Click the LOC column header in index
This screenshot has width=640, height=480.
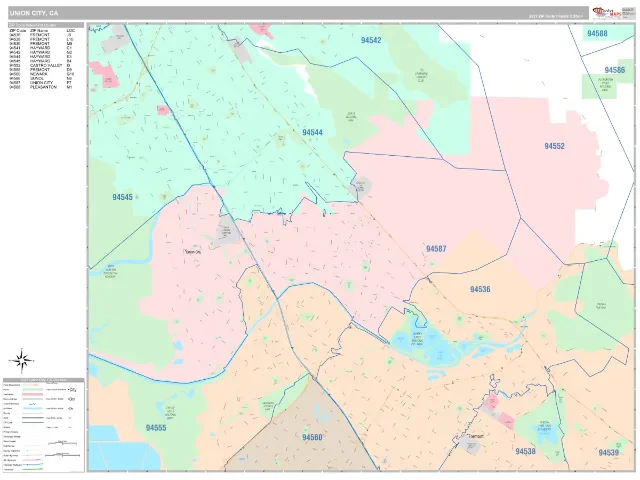[71, 31]
